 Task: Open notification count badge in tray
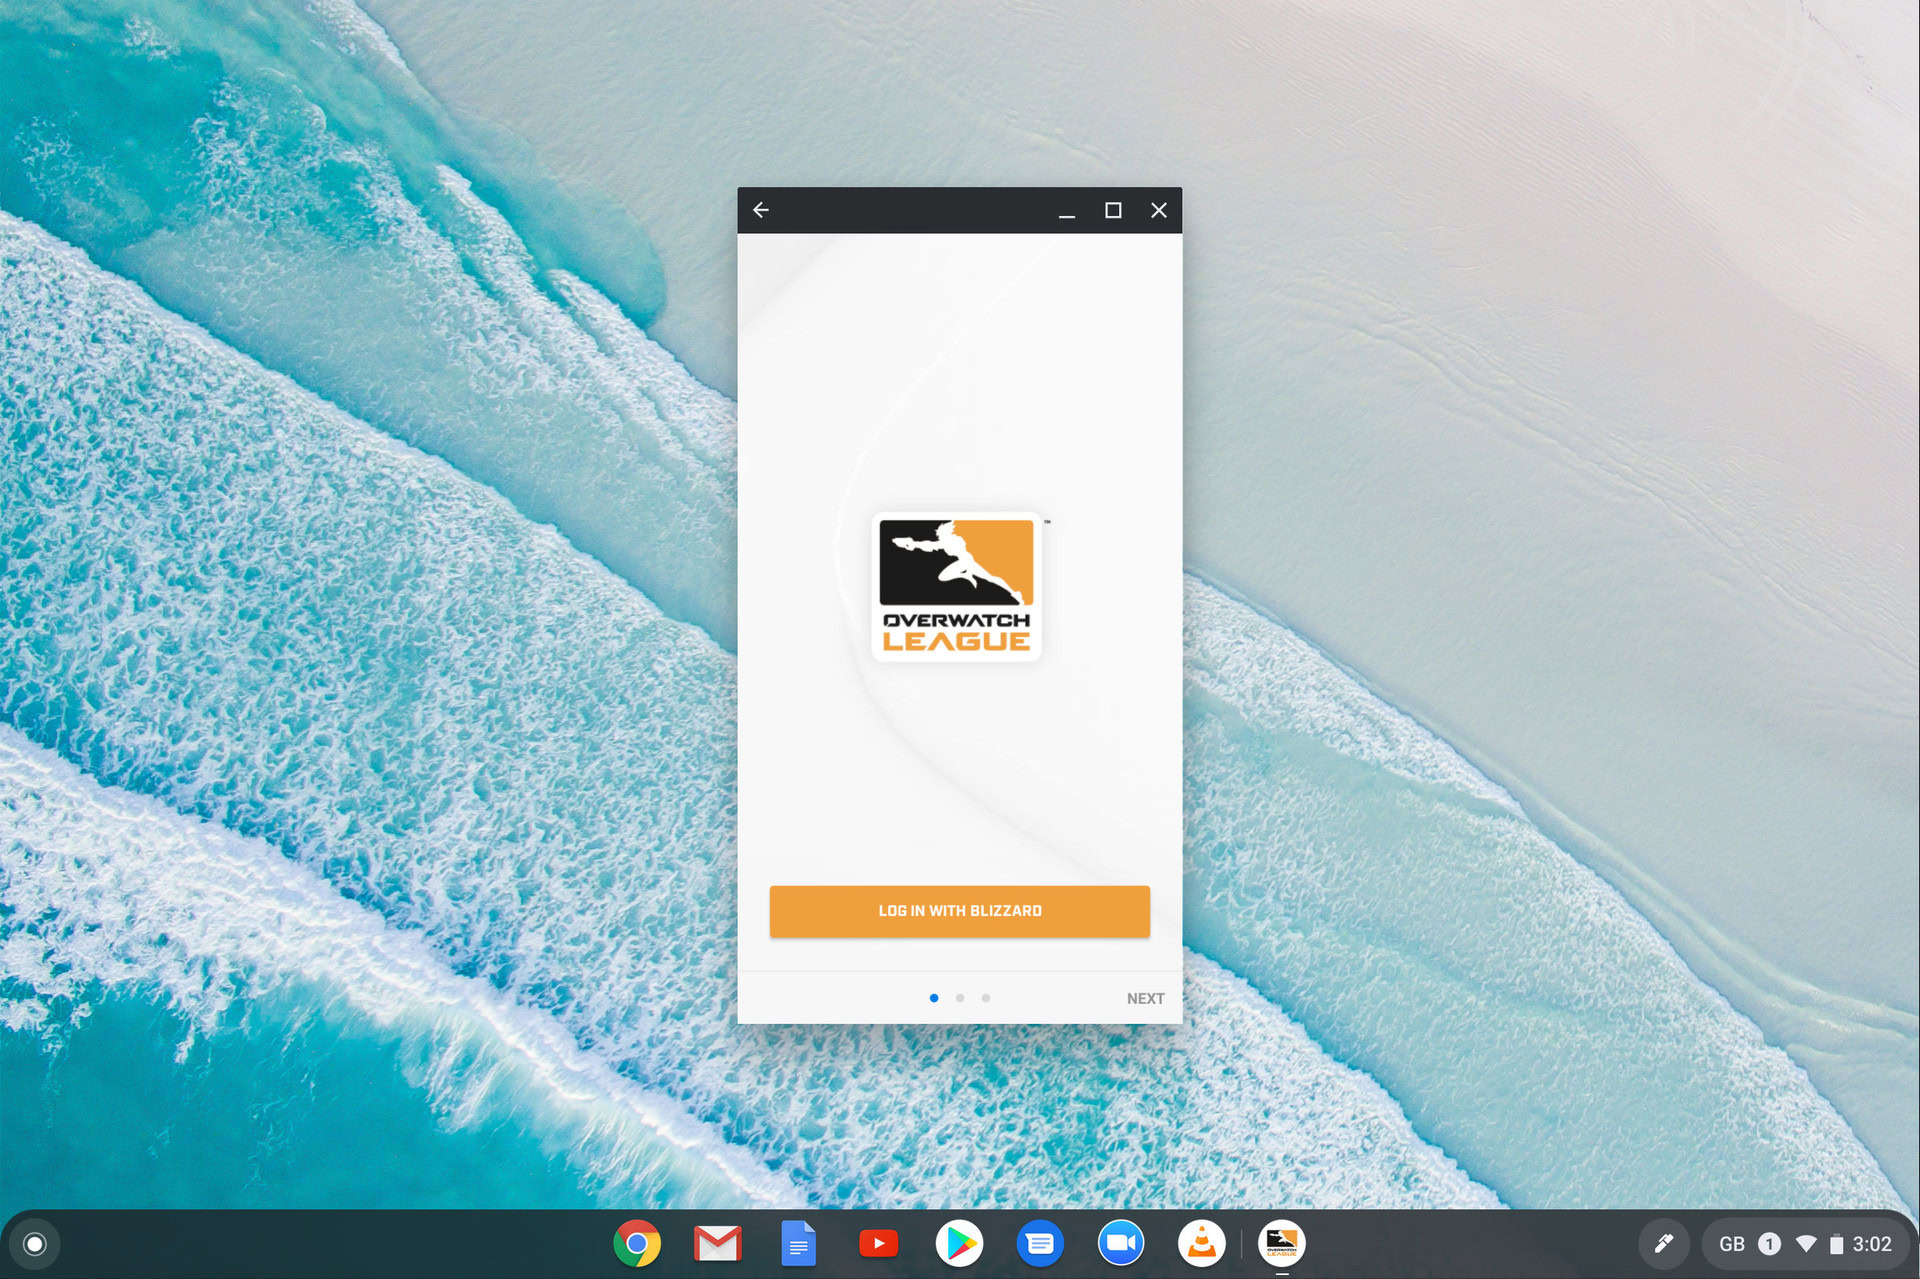tap(1769, 1244)
